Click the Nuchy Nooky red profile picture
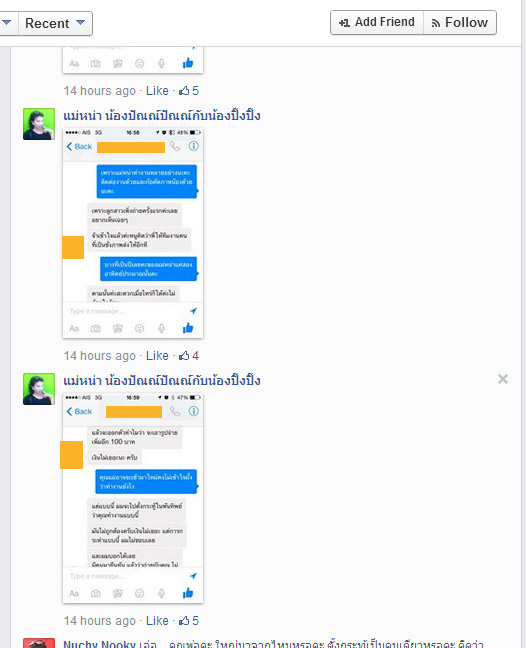 [39, 643]
